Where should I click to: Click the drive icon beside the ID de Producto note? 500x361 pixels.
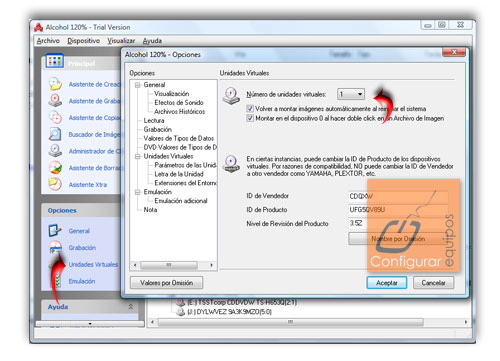click(231, 164)
